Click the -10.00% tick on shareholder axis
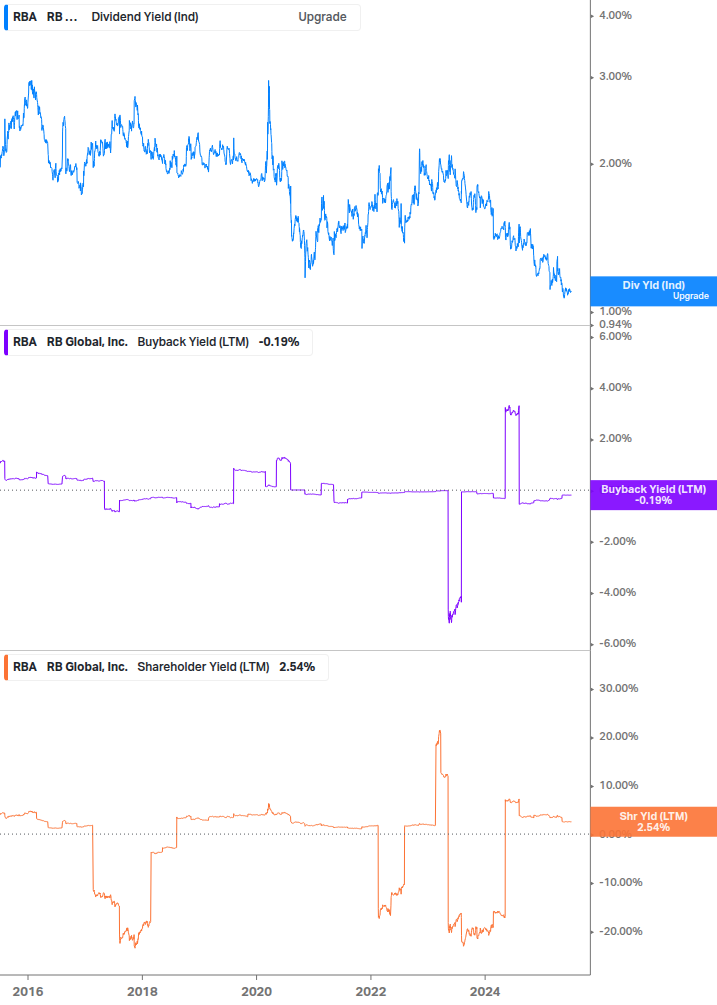This screenshot has width=717, height=1005. tap(621, 883)
